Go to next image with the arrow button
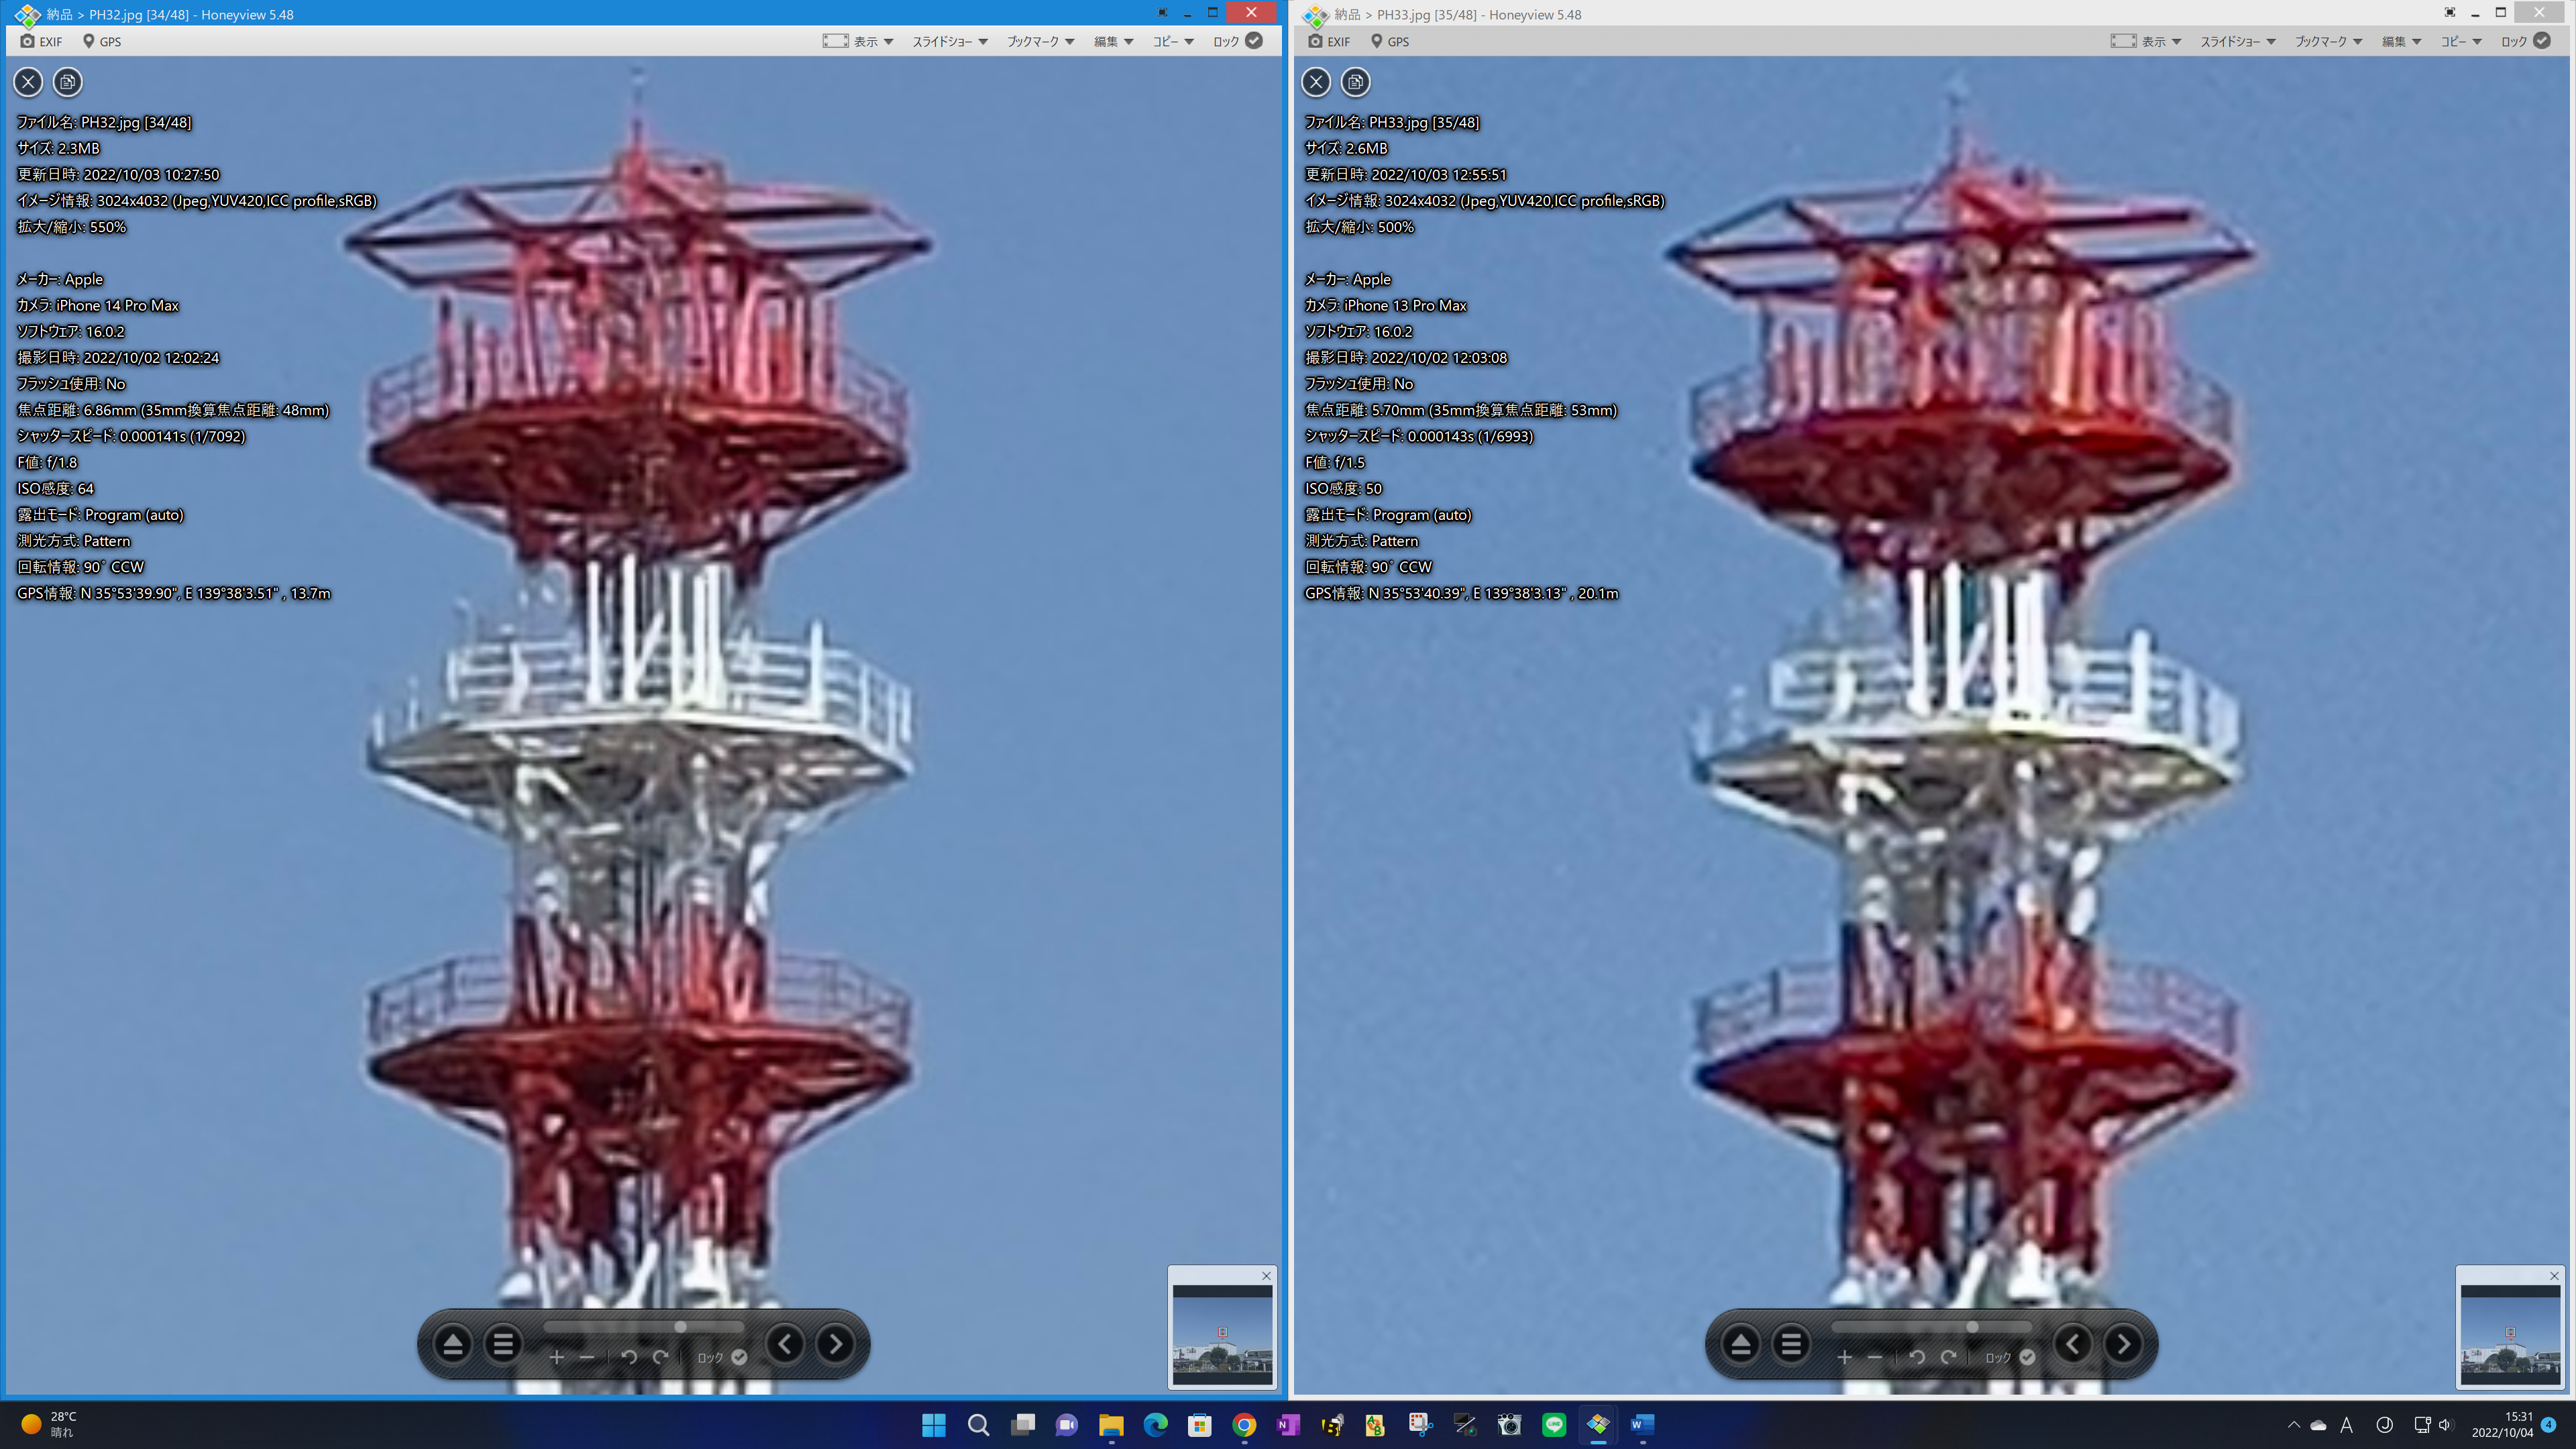This screenshot has width=2576, height=1449. (x=835, y=1344)
